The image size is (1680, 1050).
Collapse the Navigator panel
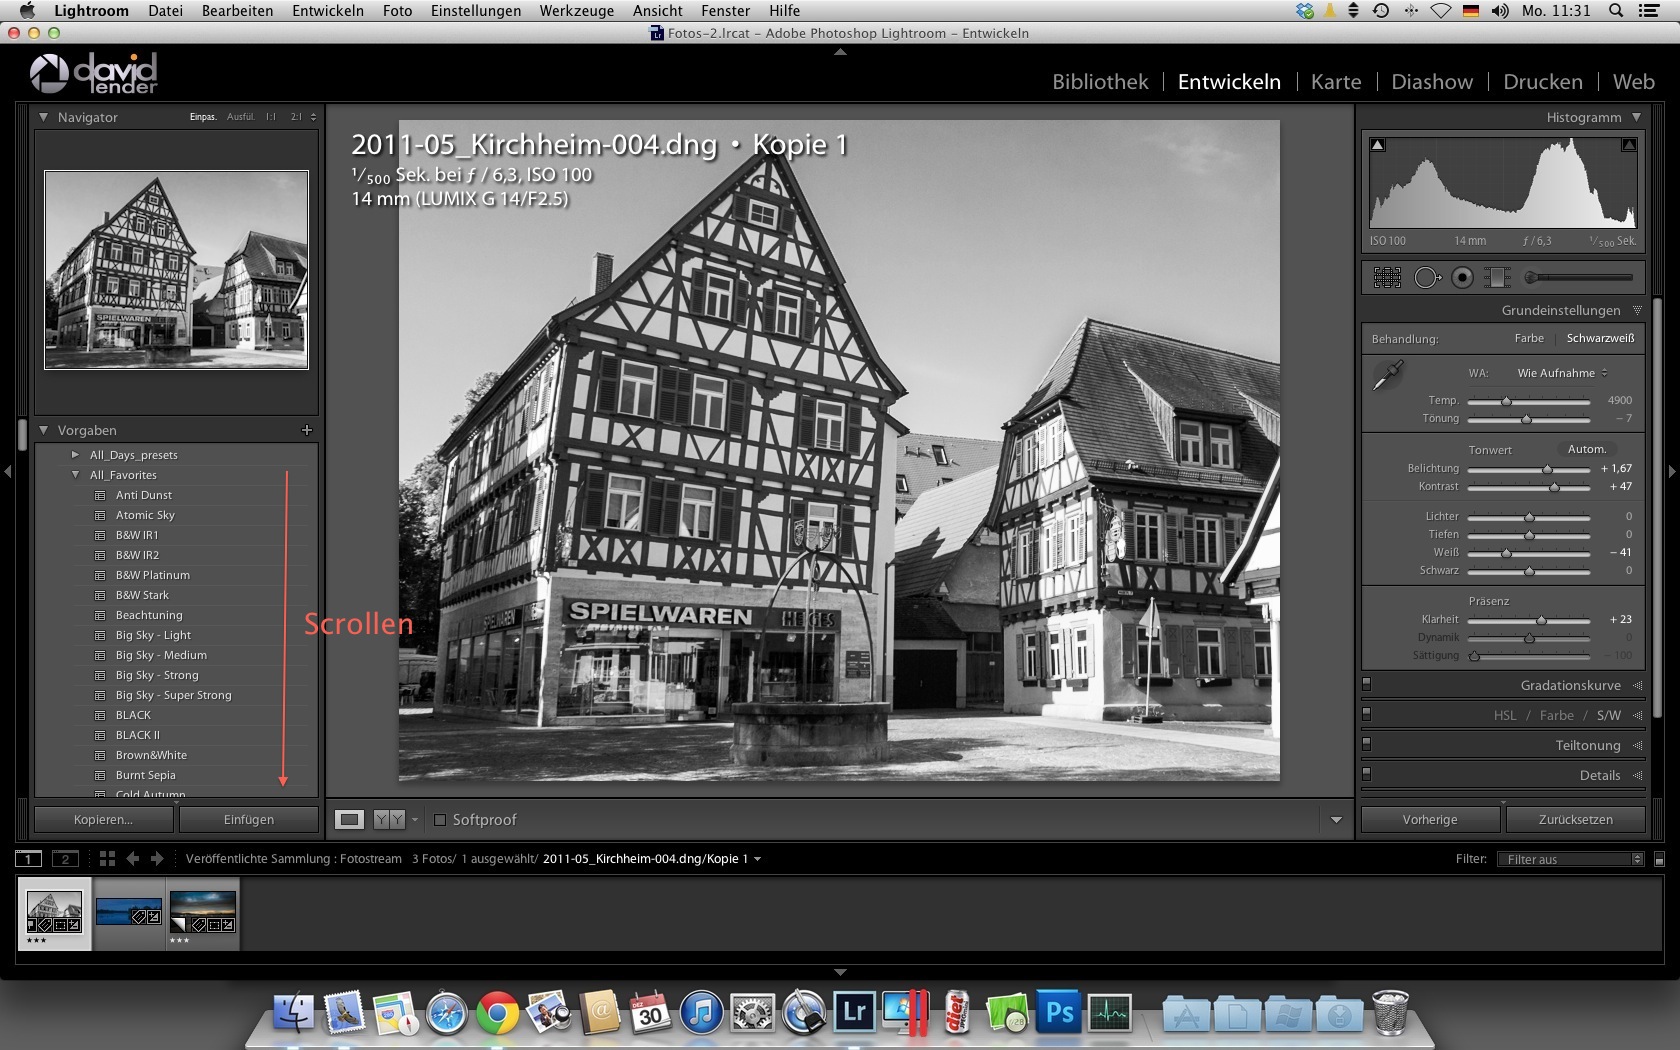pyautogui.click(x=44, y=117)
